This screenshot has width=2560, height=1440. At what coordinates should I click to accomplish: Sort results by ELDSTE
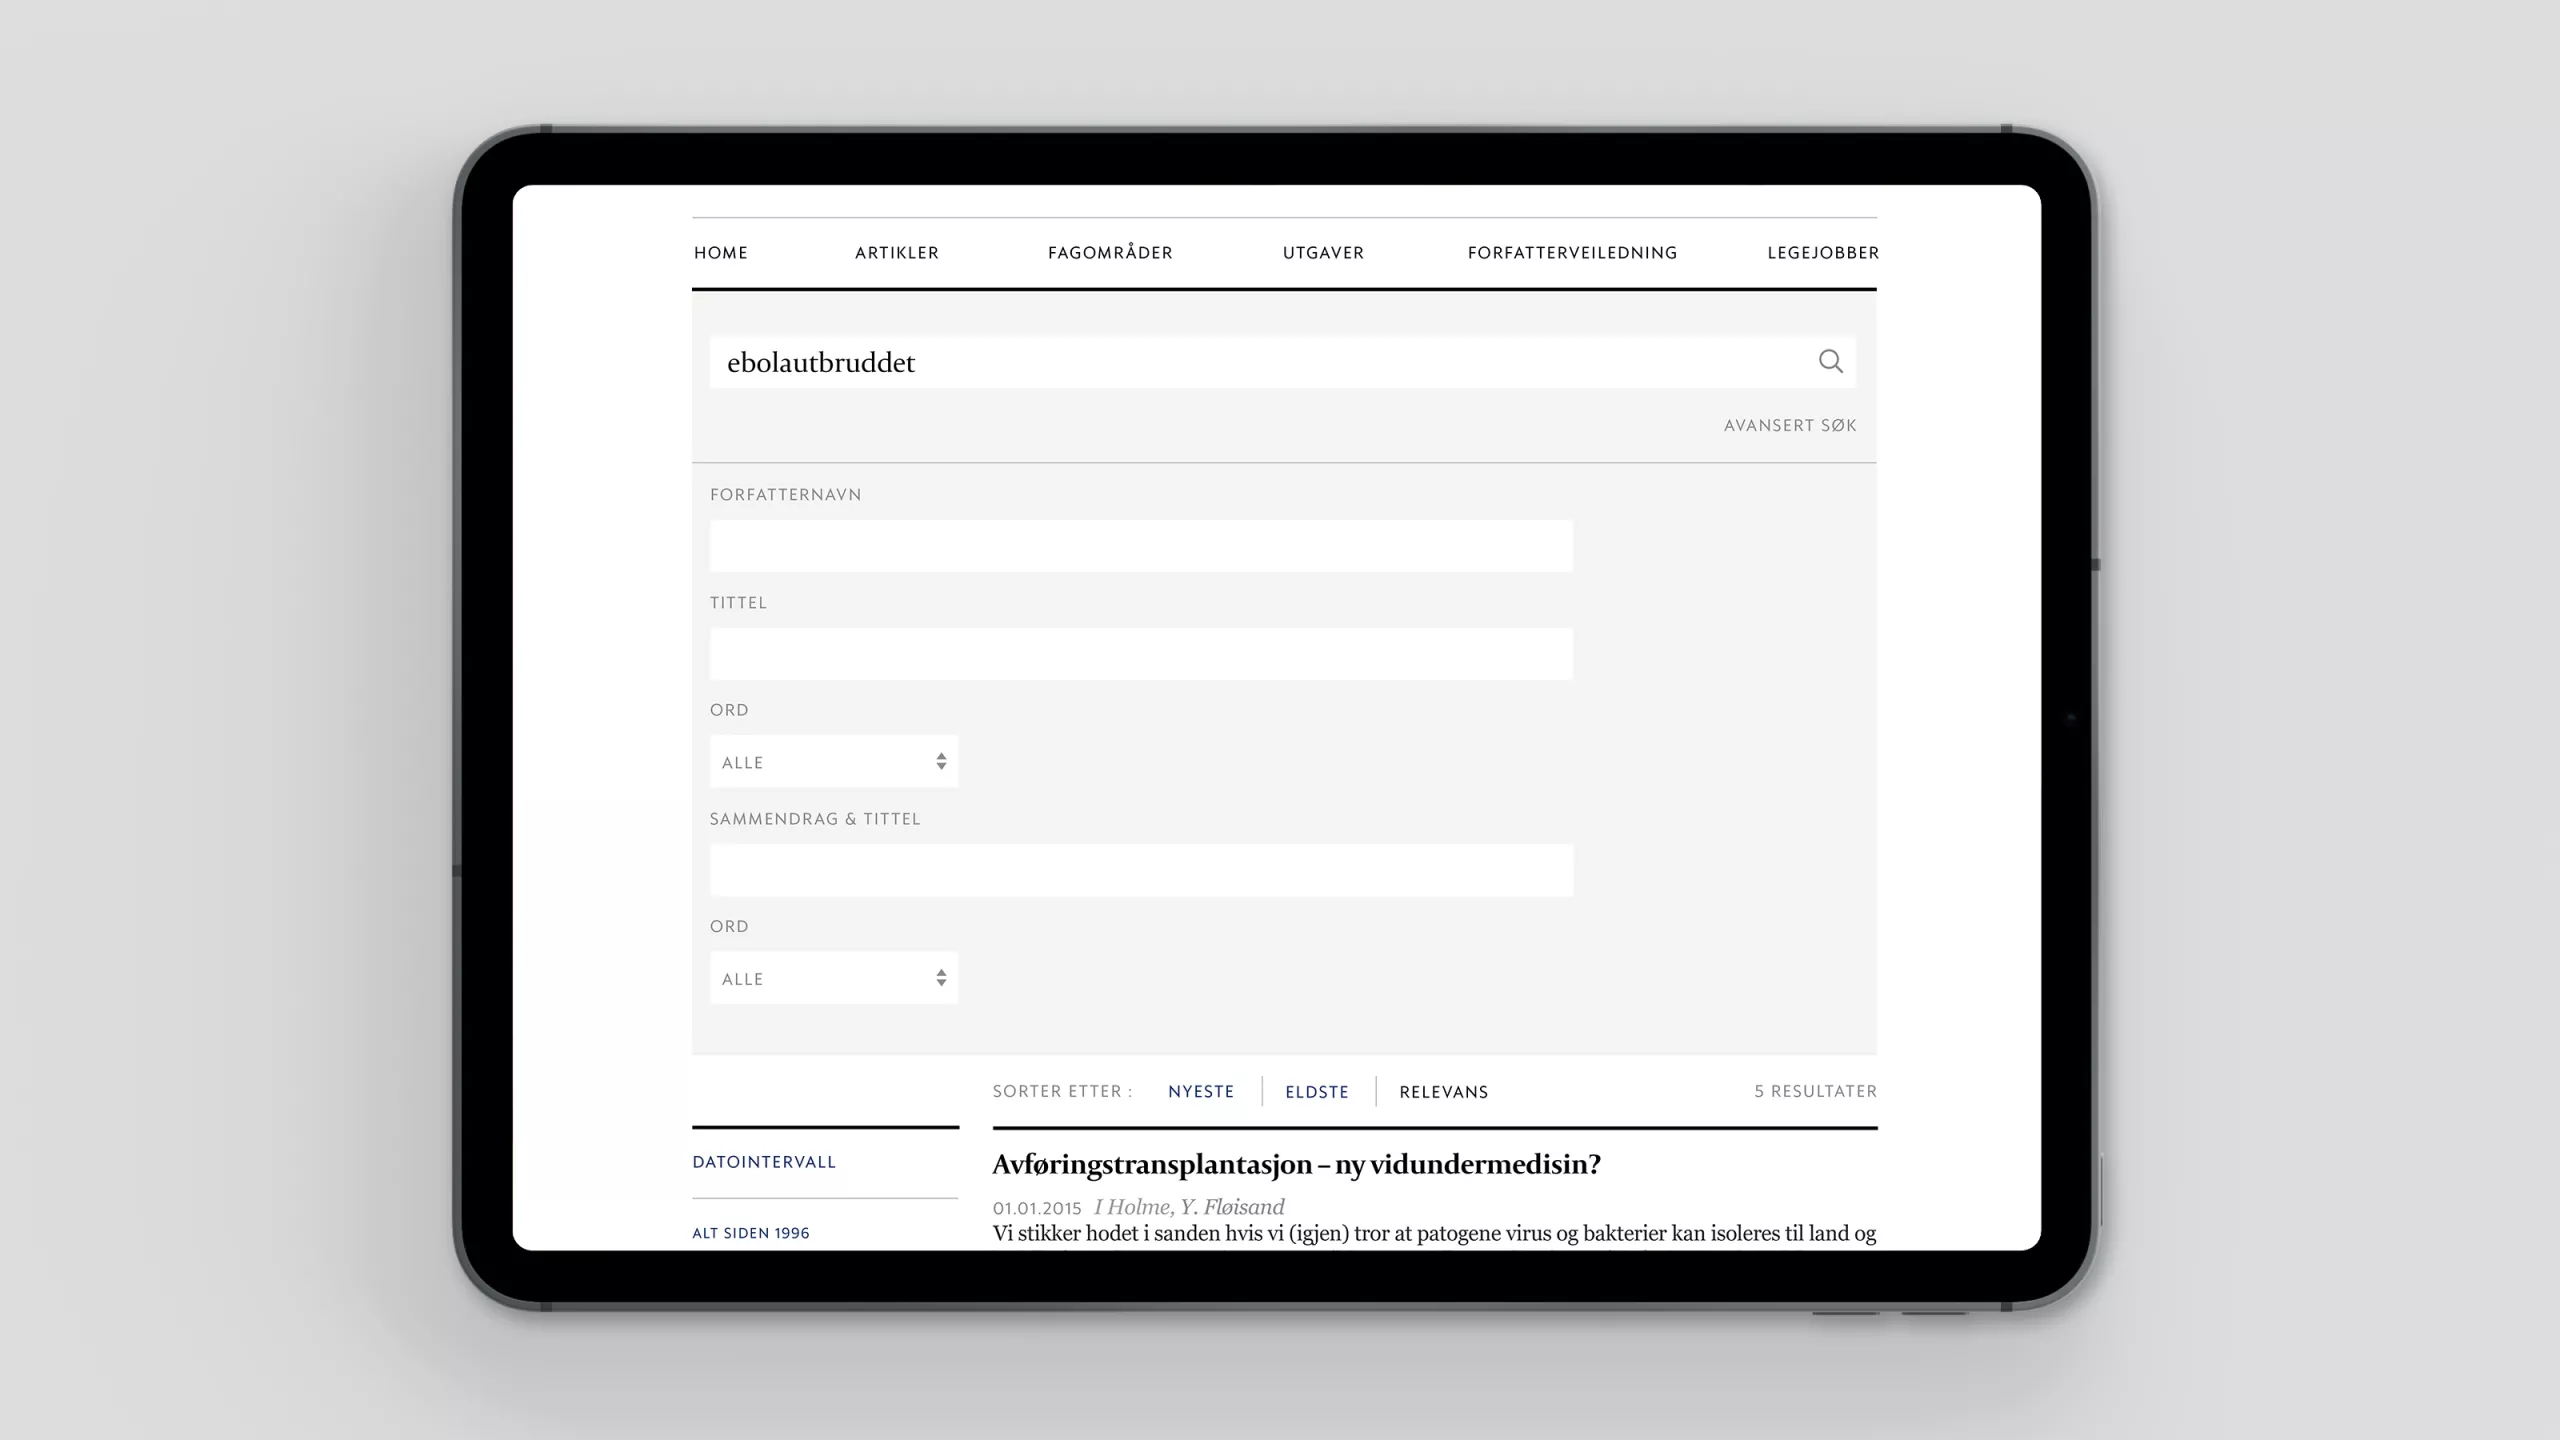pos(1317,1091)
